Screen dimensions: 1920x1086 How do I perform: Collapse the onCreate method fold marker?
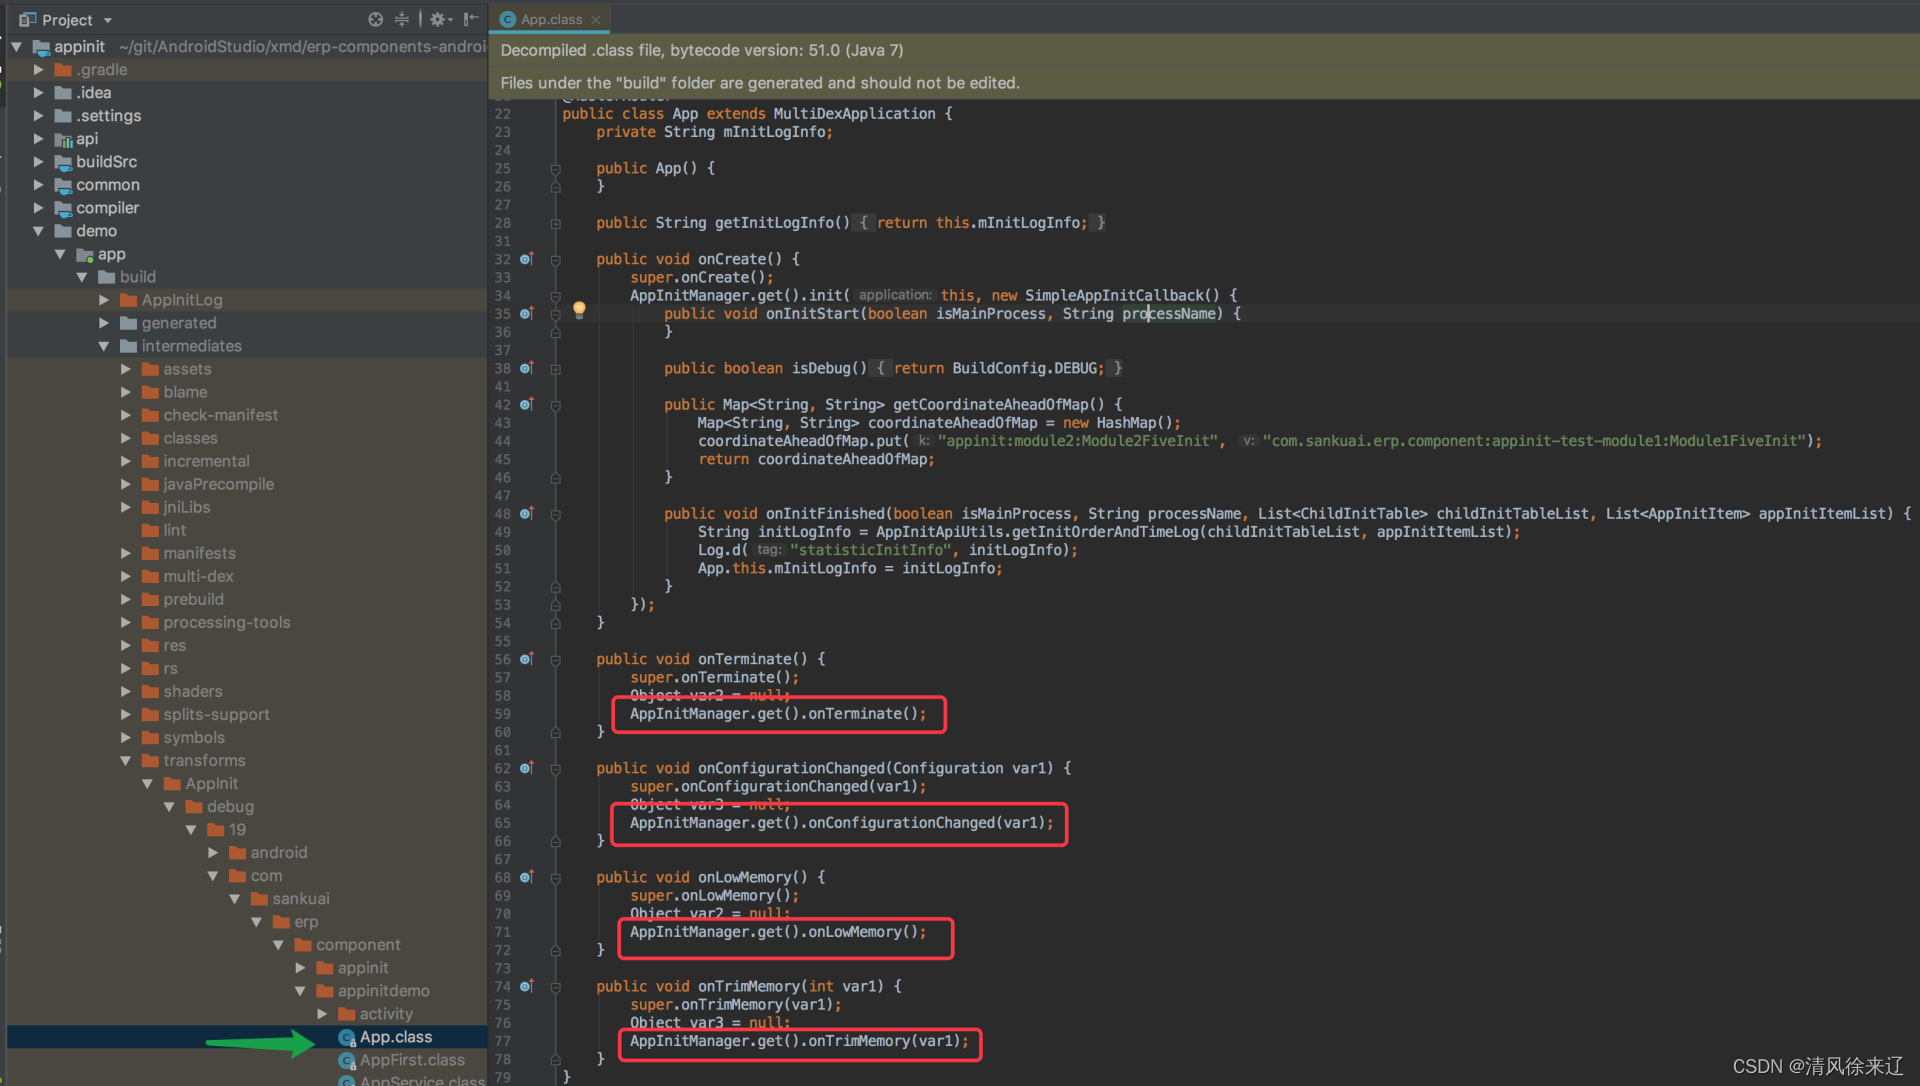coord(555,260)
